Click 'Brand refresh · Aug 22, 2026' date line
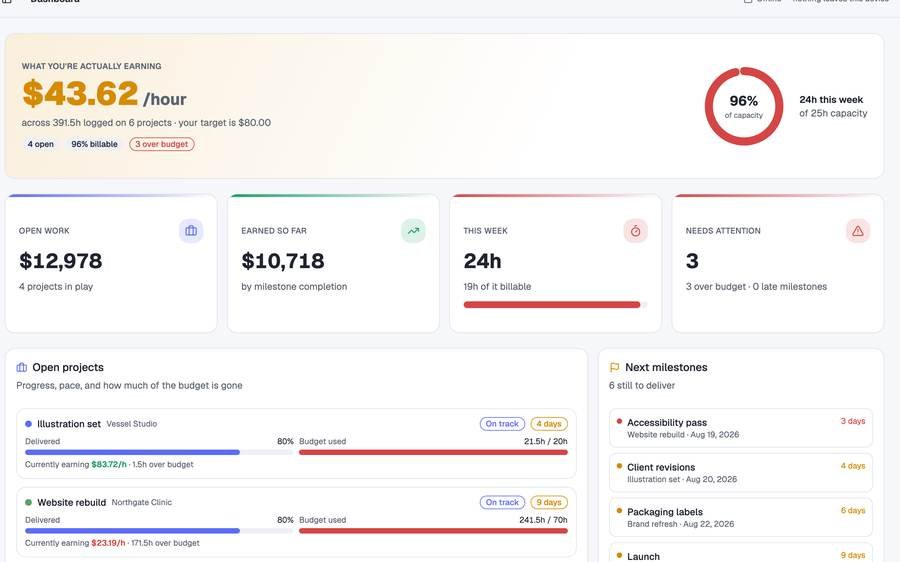 681,524
